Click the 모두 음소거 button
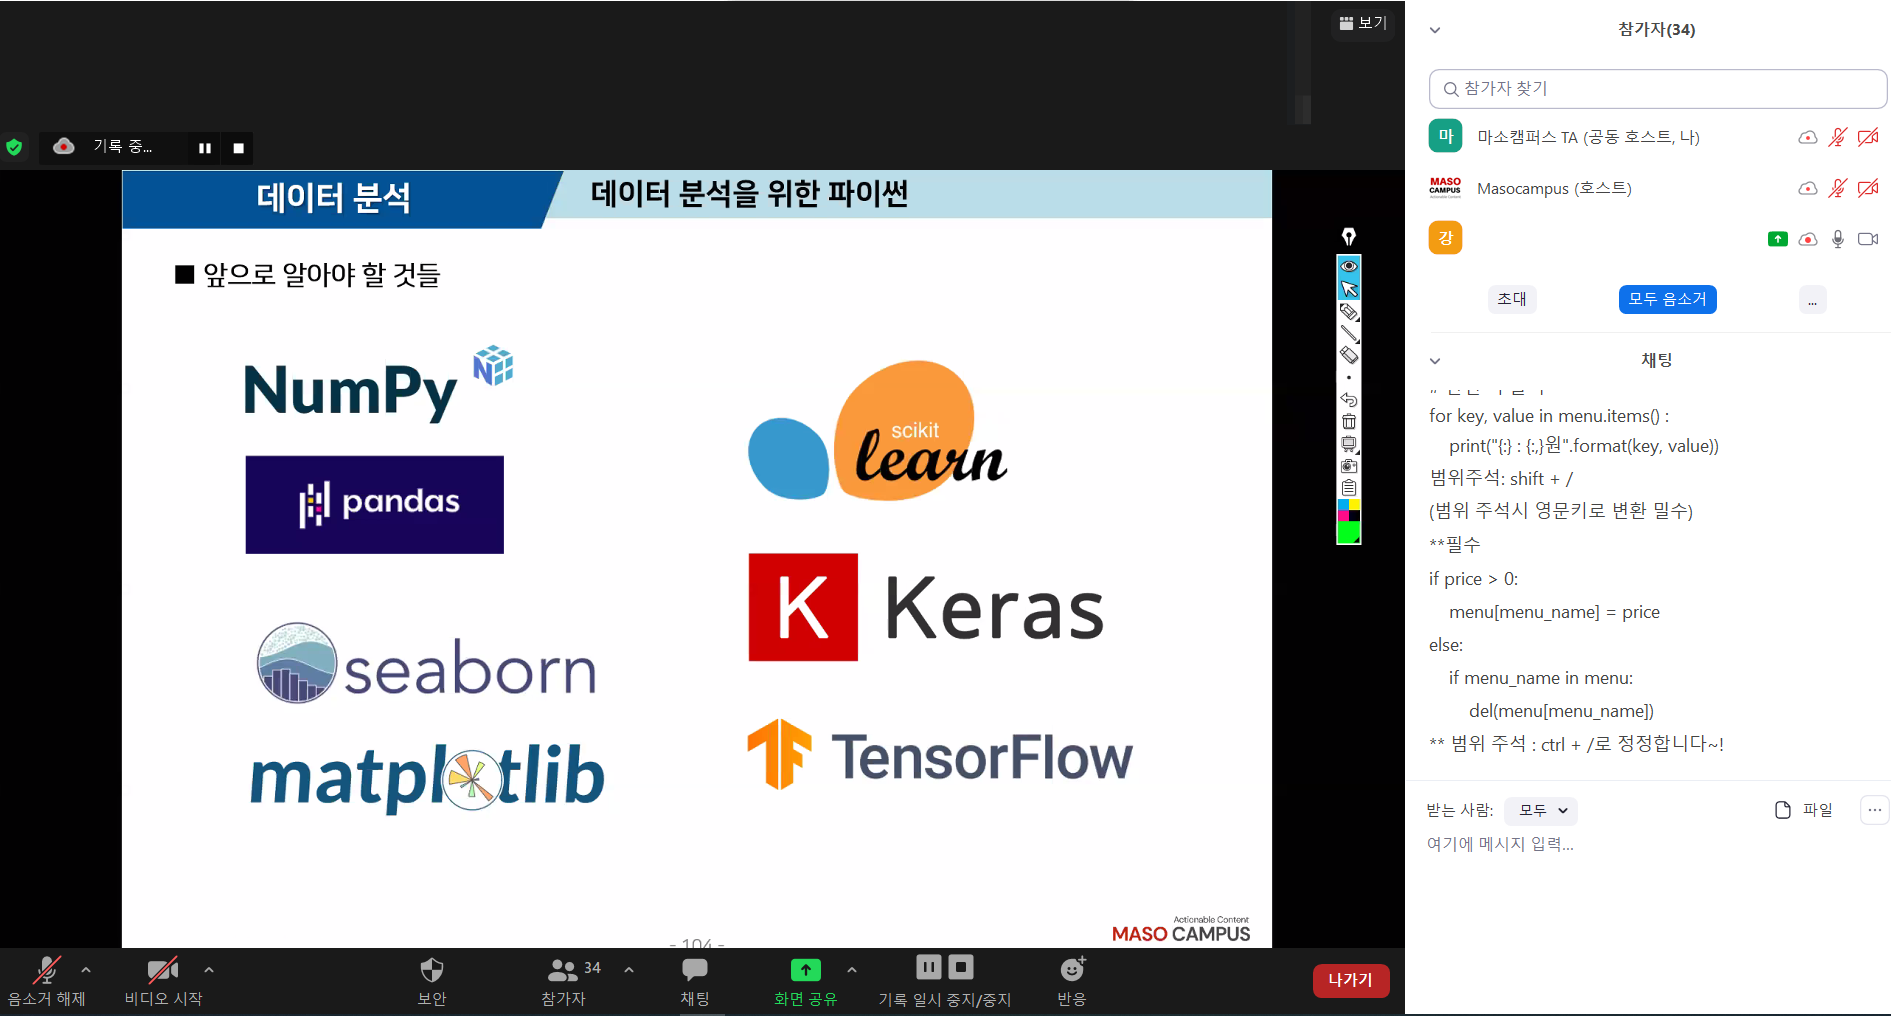Image resolution: width=1891 pixels, height=1016 pixels. tap(1667, 299)
